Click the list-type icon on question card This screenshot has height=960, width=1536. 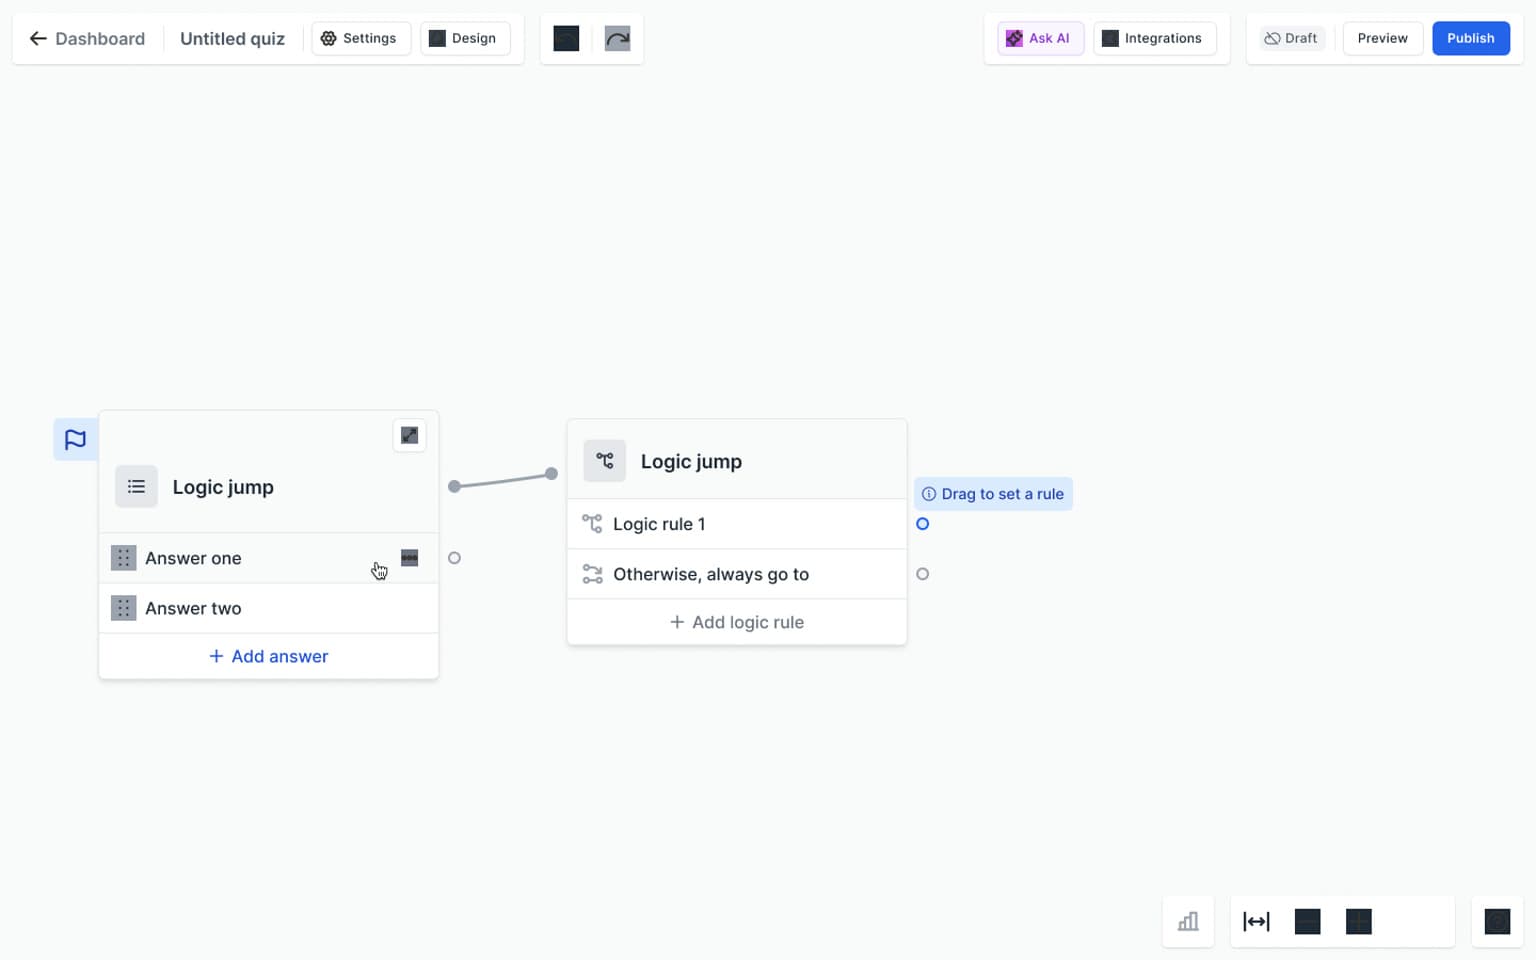pyautogui.click(x=136, y=487)
